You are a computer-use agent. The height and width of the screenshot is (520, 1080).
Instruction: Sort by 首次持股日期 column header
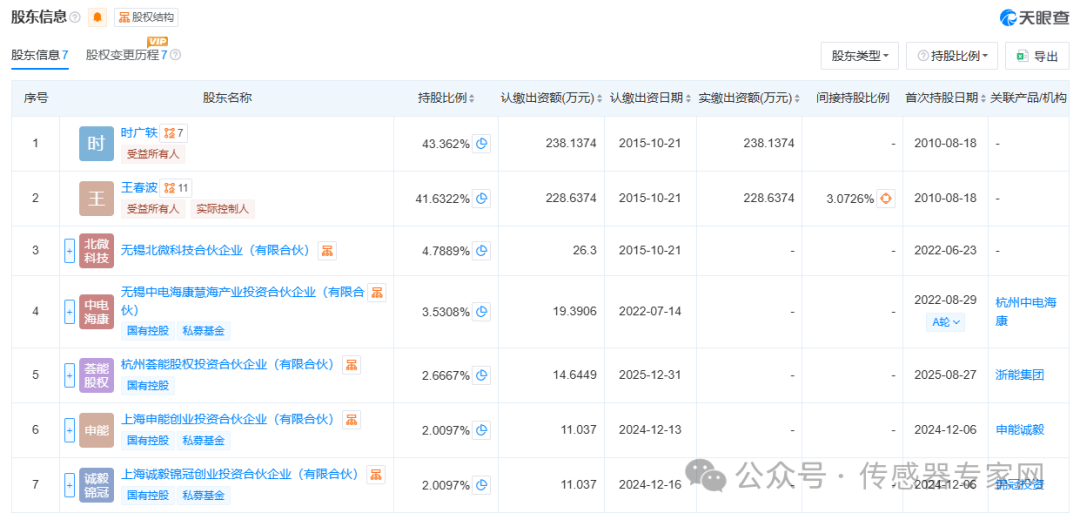tap(945, 98)
